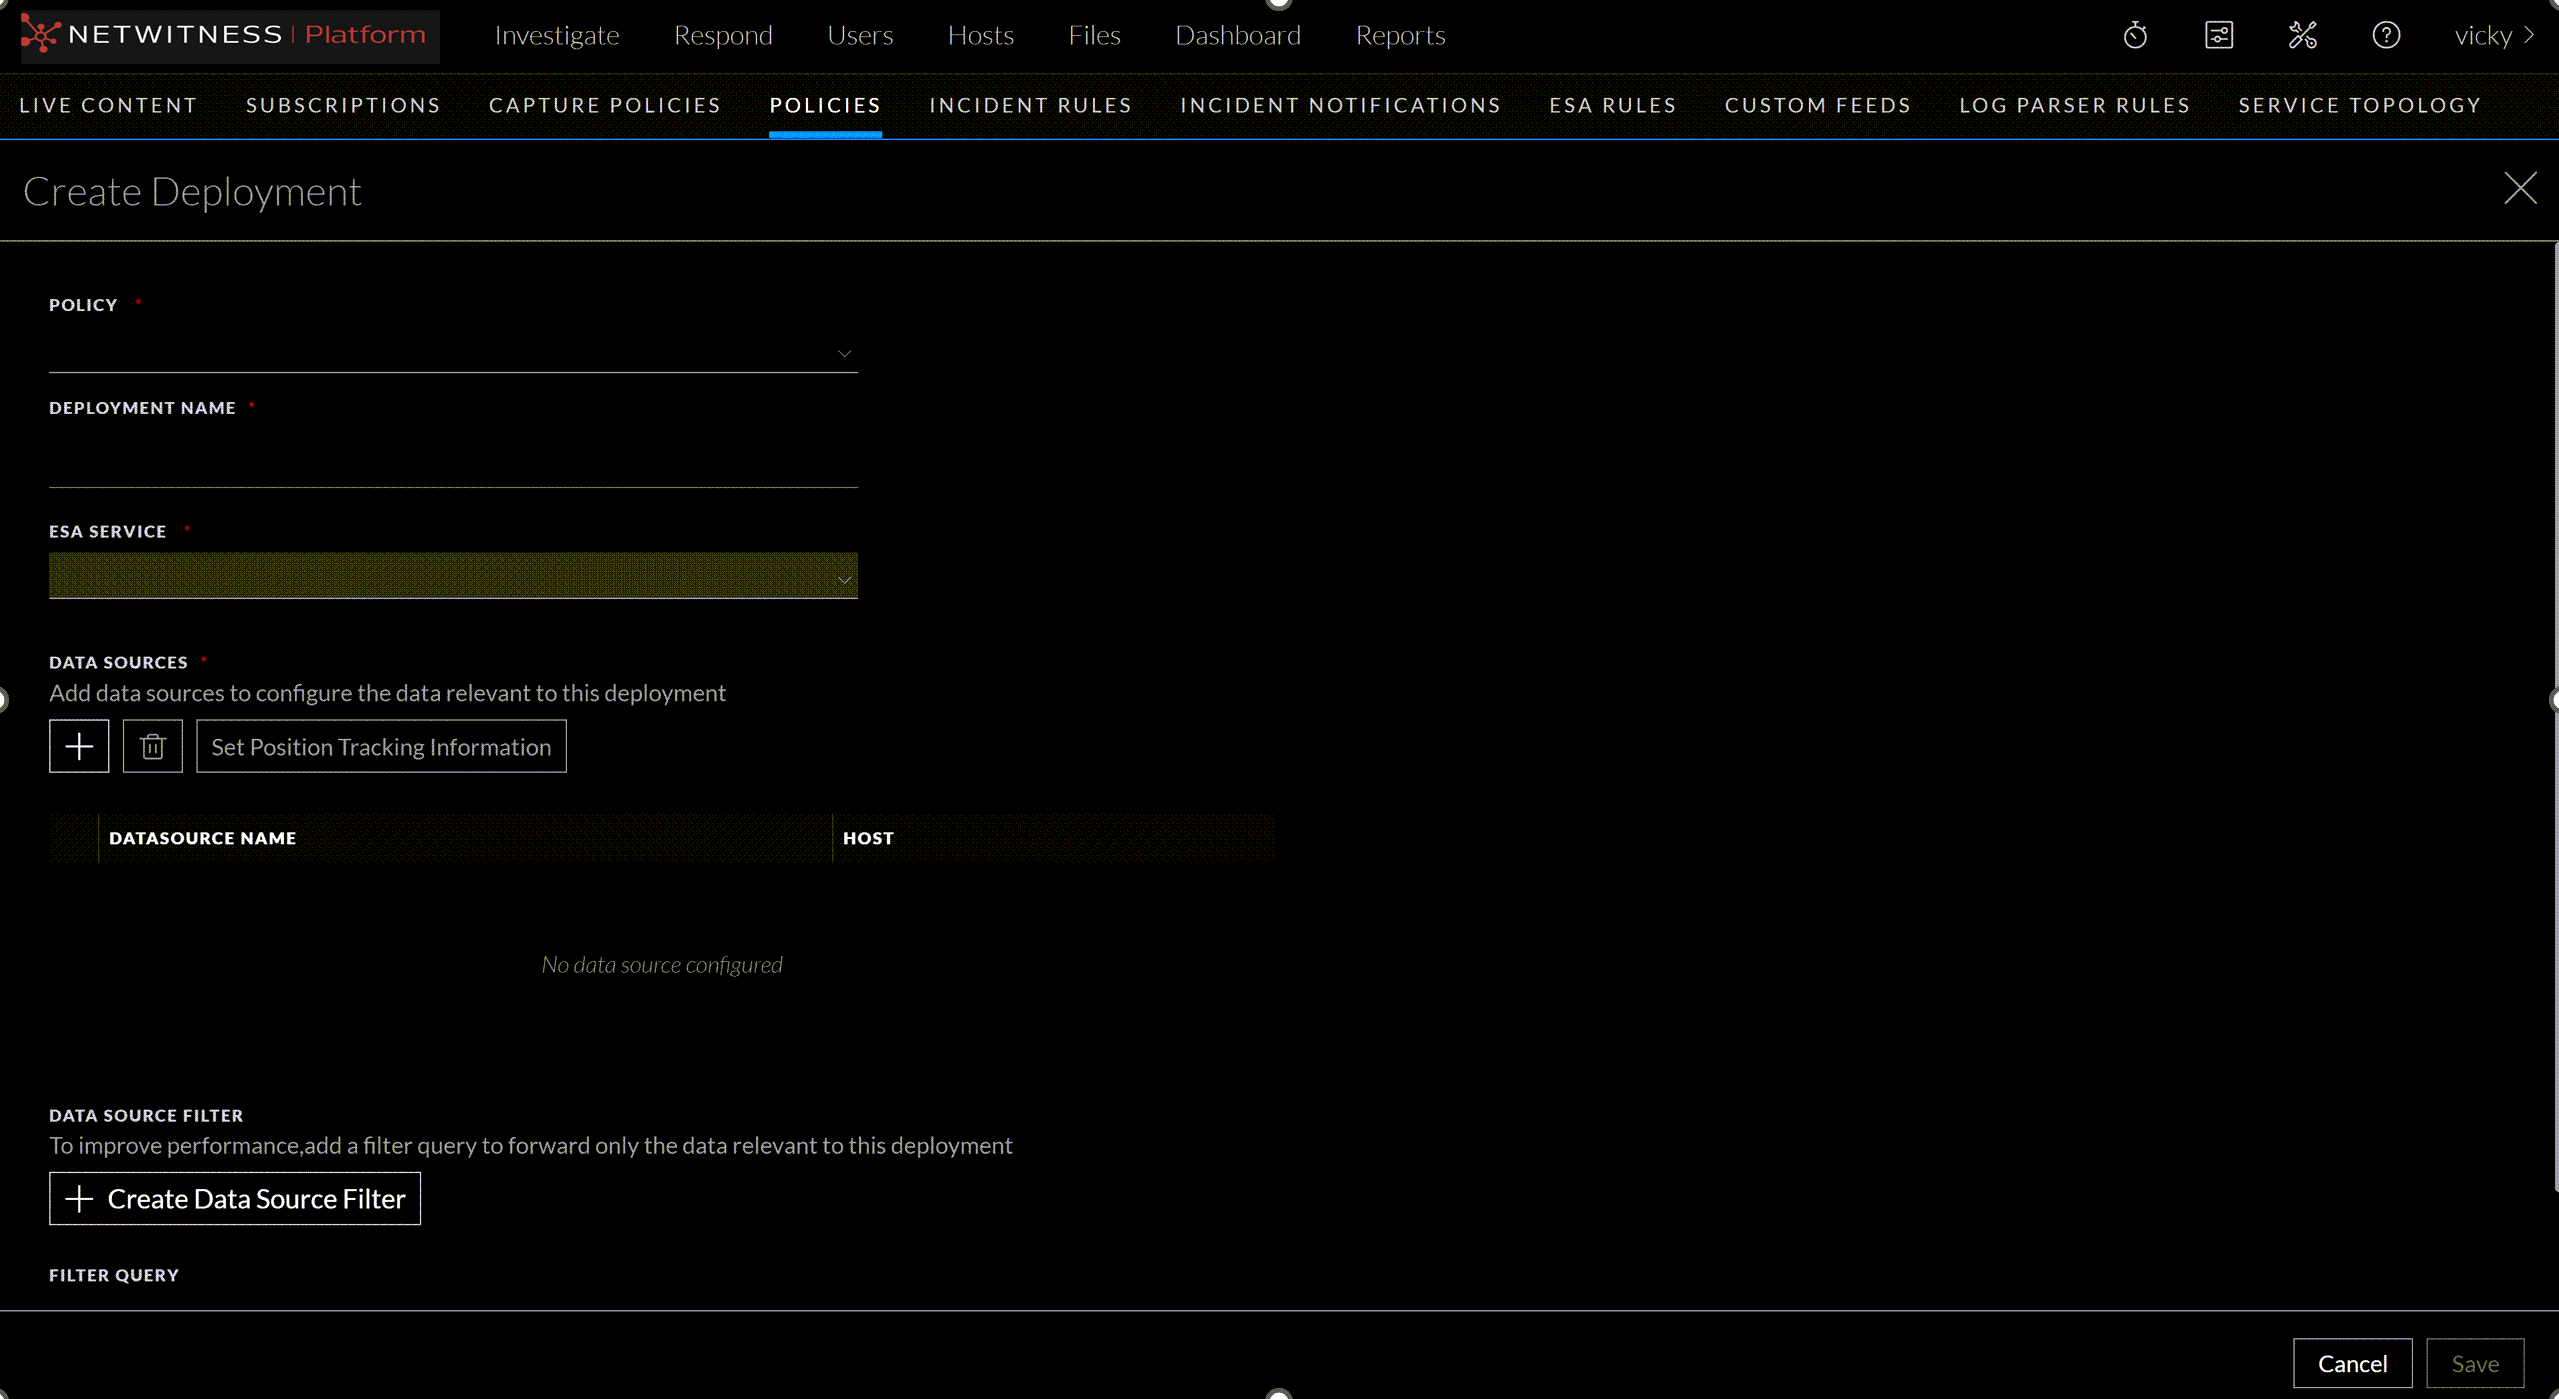
Task: Click the stopwatch investigation timer icon
Action: tap(2135, 35)
